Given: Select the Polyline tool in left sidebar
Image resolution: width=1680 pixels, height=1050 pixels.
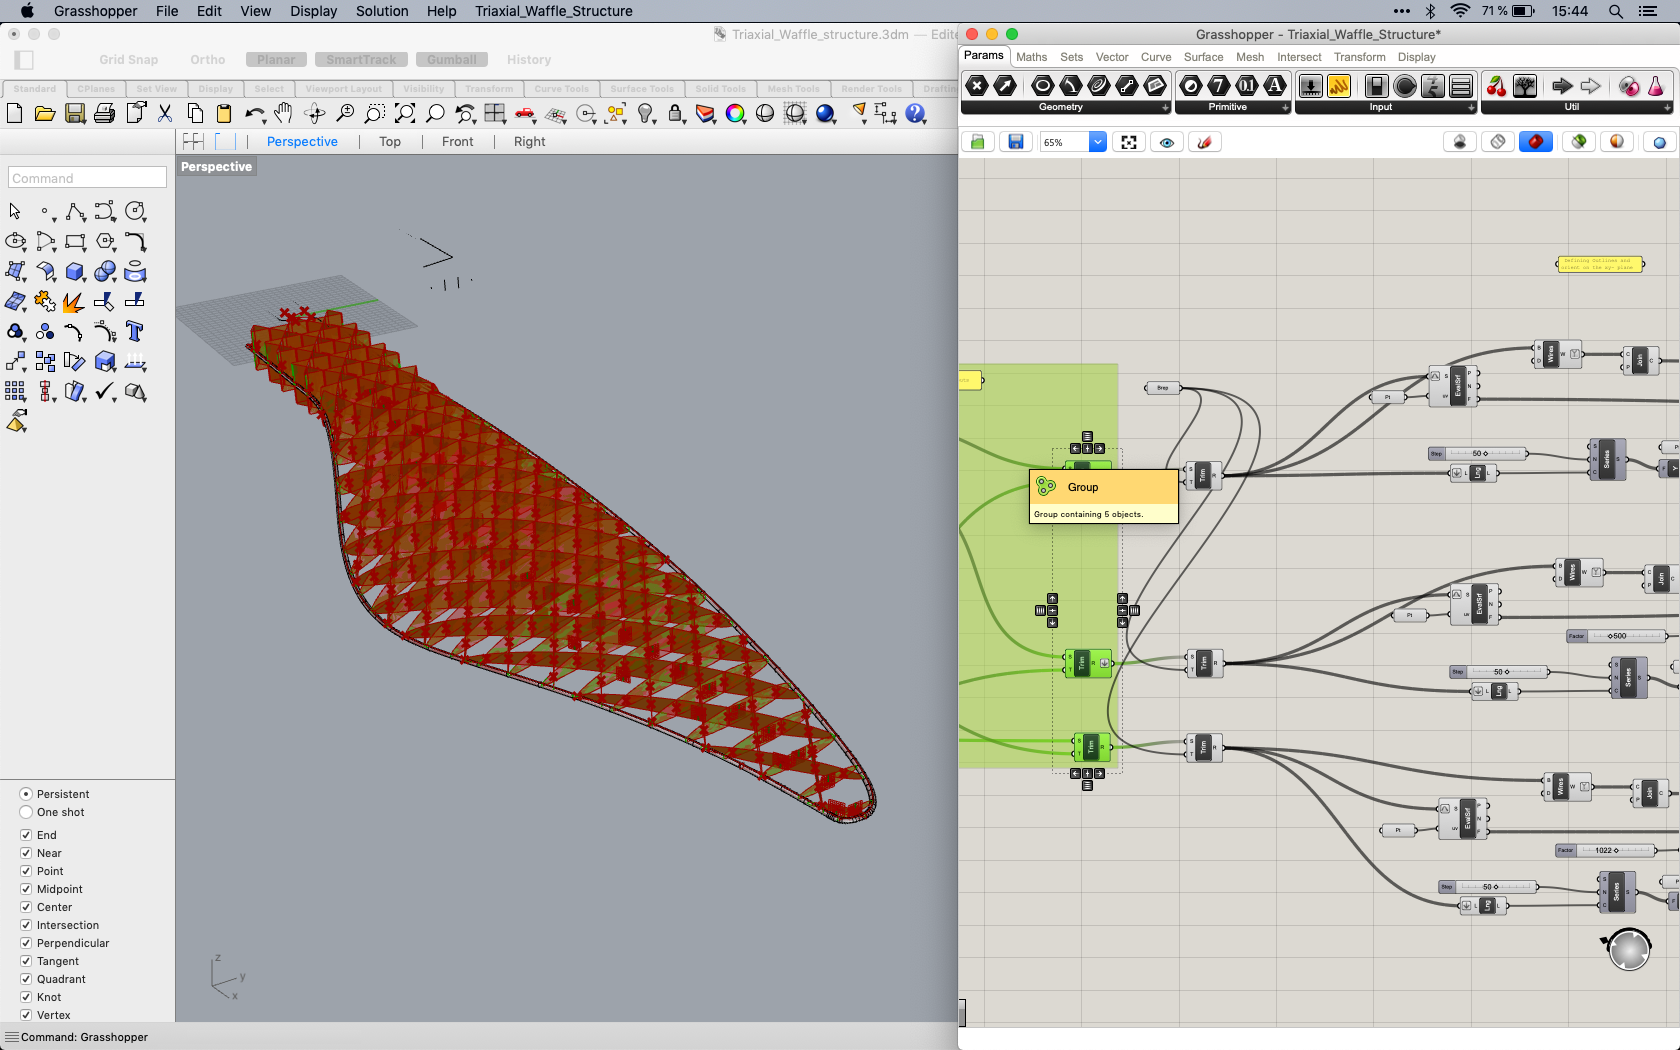Looking at the screenshot, I should pyautogui.click(x=75, y=212).
